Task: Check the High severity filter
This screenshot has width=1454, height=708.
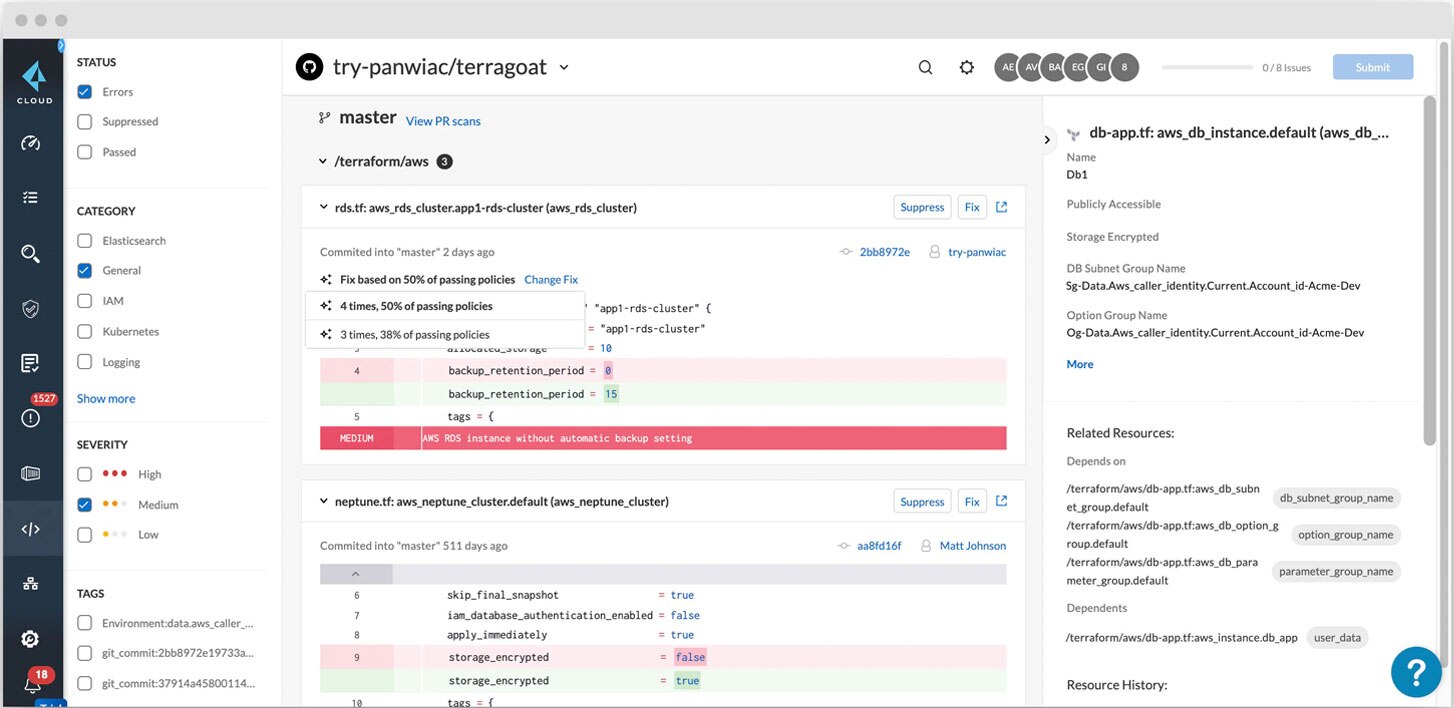Action: click(85, 474)
